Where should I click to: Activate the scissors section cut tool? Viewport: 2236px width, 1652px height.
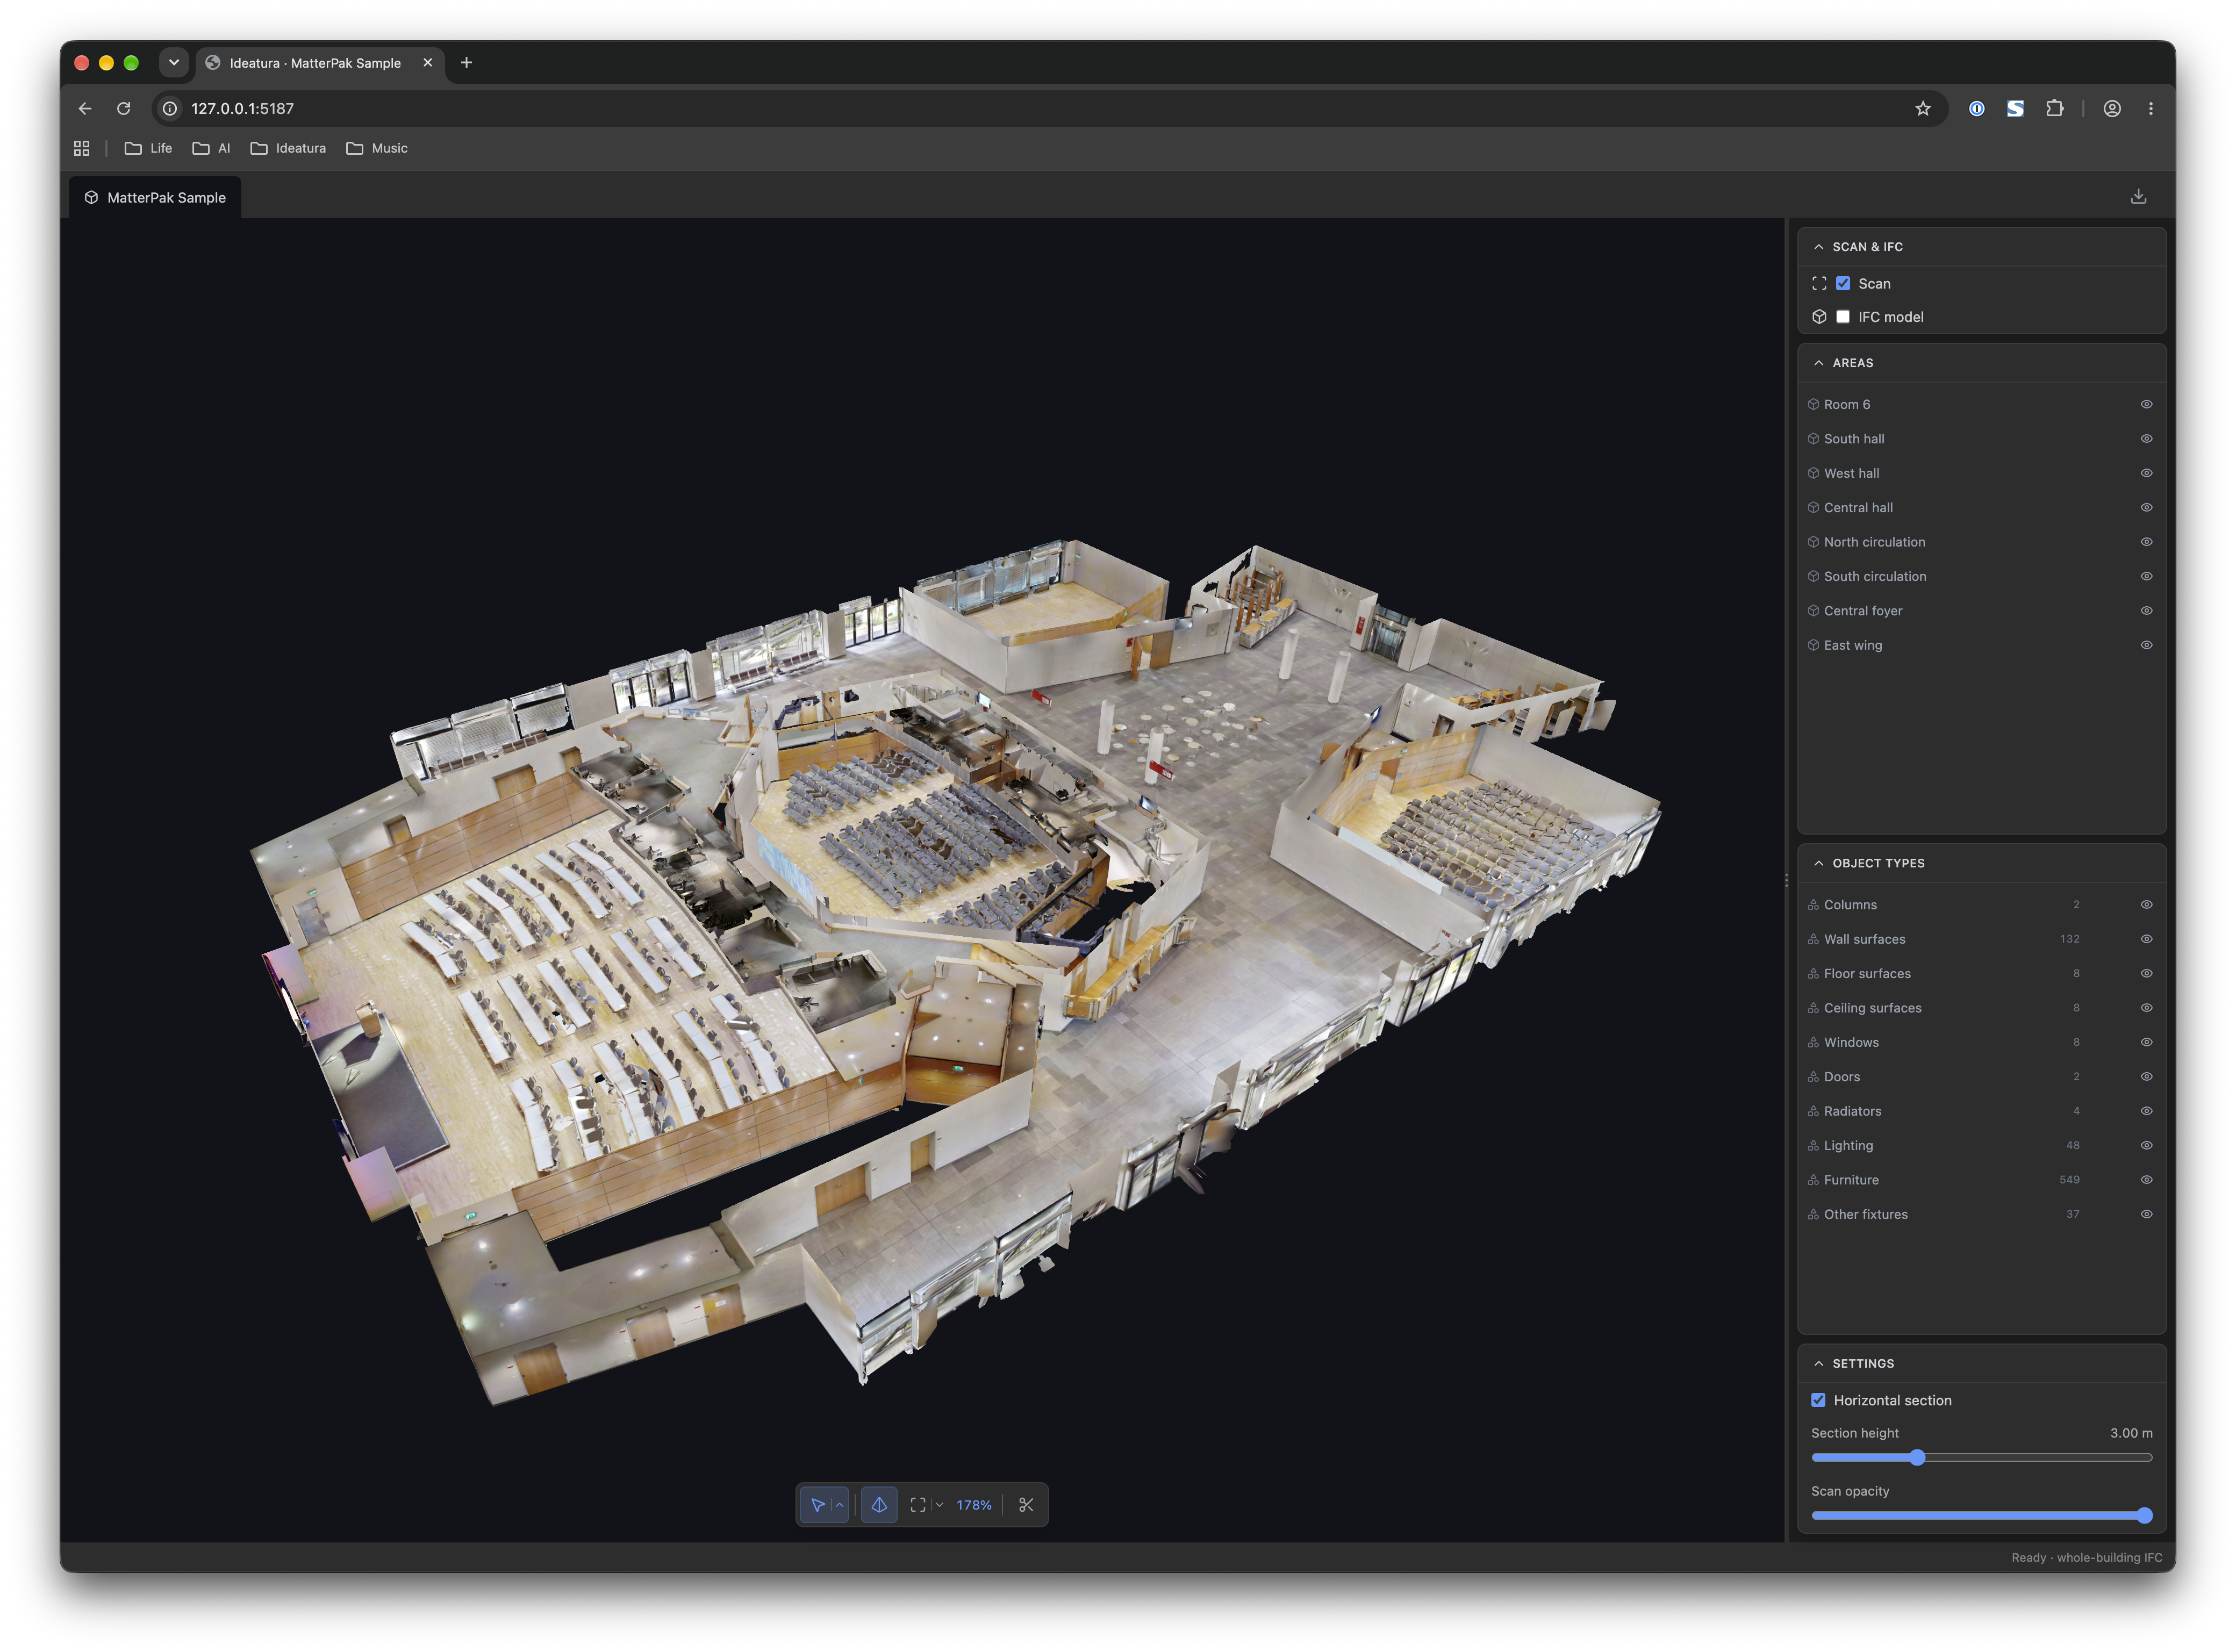pyautogui.click(x=1026, y=1505)
